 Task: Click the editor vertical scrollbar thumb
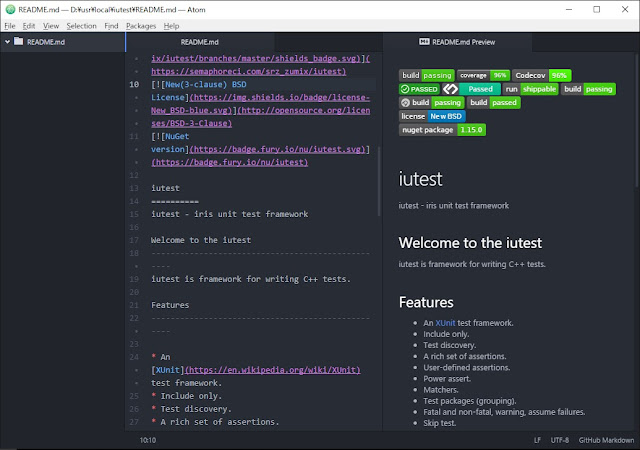(x=379, y=182)
